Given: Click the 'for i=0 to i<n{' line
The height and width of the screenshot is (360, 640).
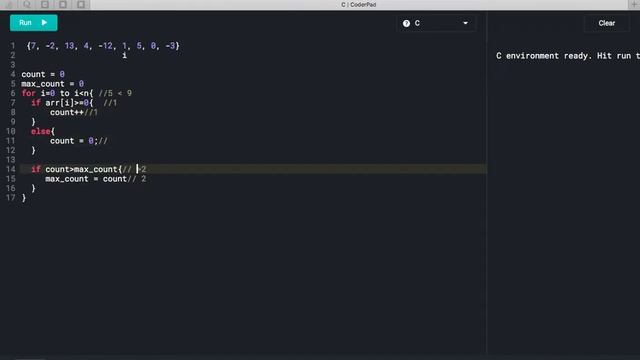Looking at the screenshot, I should click(x=57, y=93).
